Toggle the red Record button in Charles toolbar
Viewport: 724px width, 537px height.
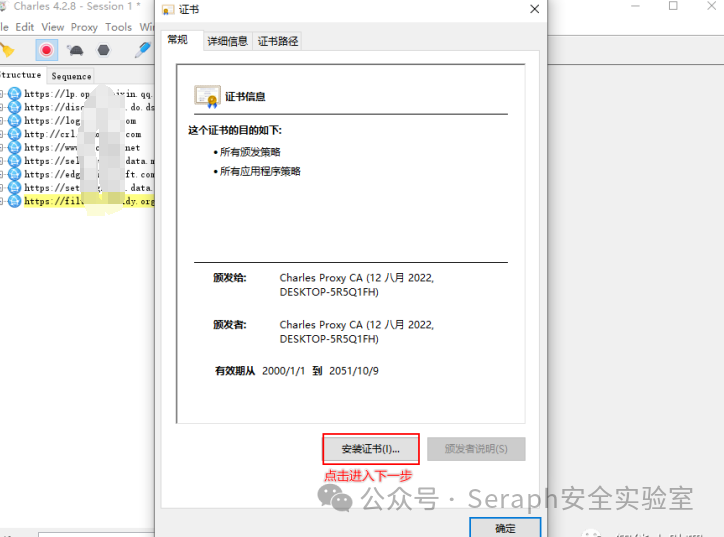click(x=47, y=50)
